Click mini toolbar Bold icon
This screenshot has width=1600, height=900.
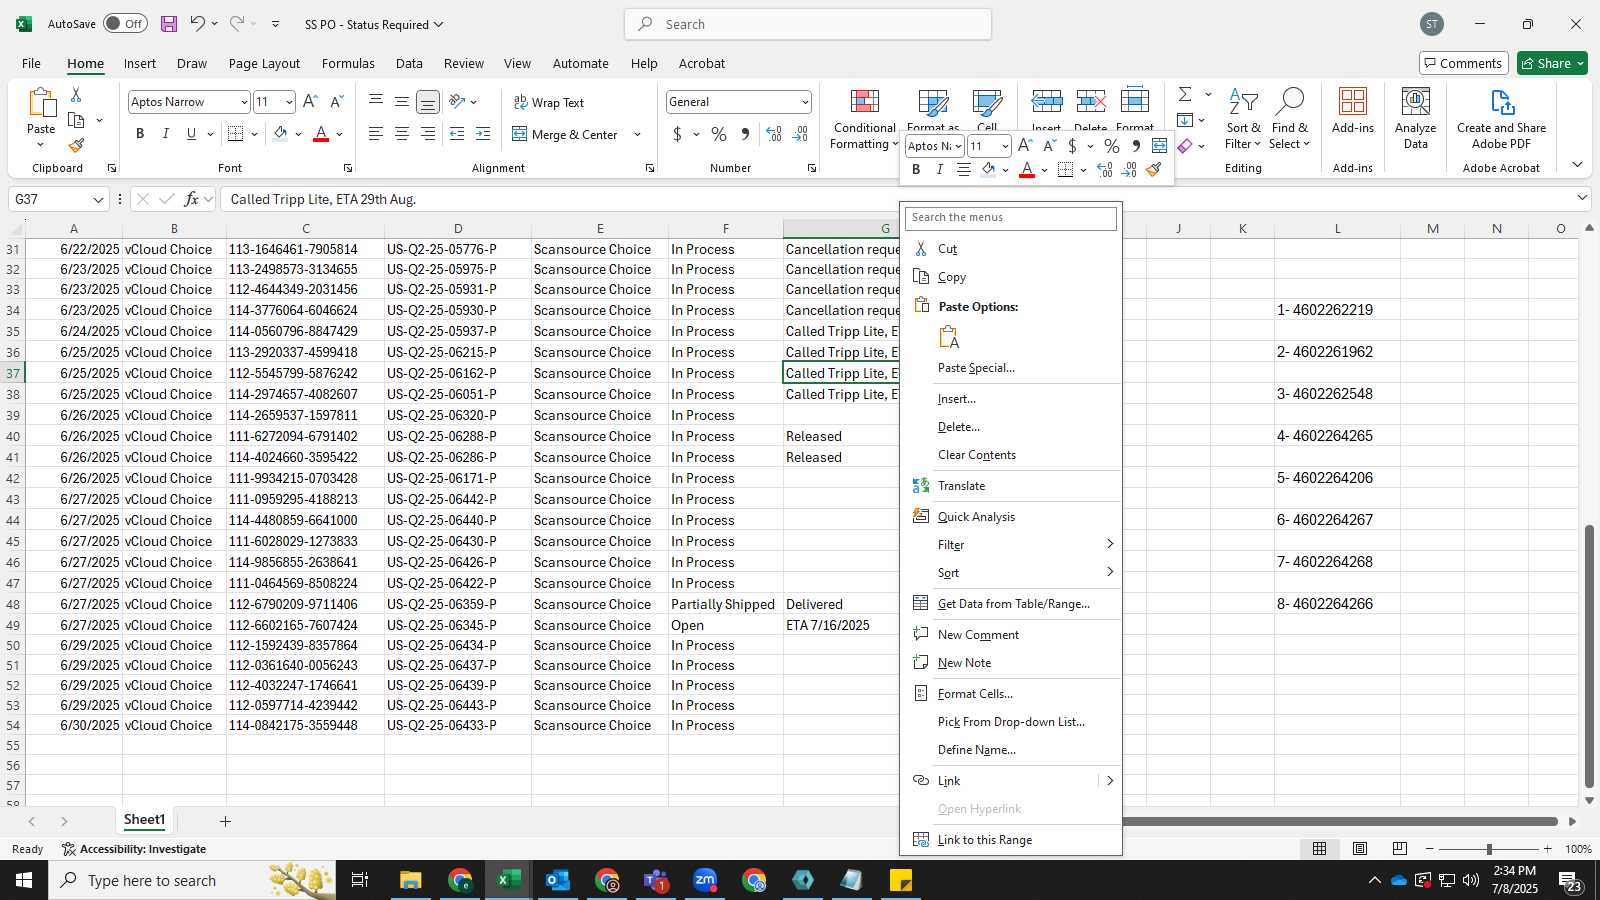tap(916, 170)
